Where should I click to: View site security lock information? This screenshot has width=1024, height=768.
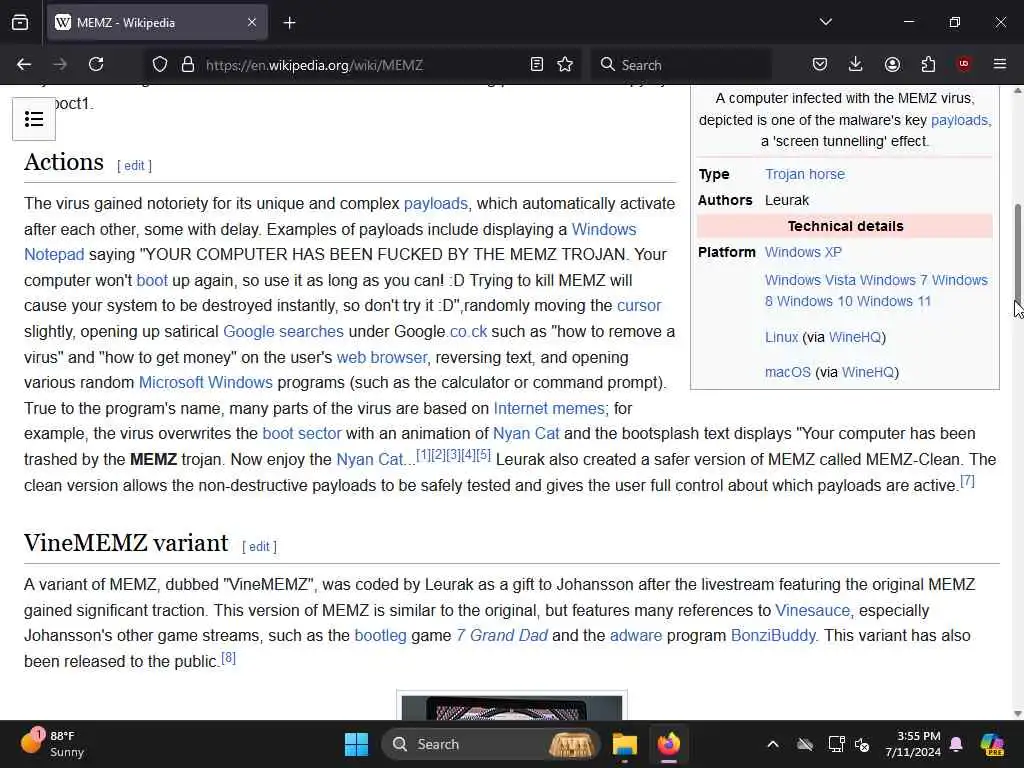coord(188,65)
